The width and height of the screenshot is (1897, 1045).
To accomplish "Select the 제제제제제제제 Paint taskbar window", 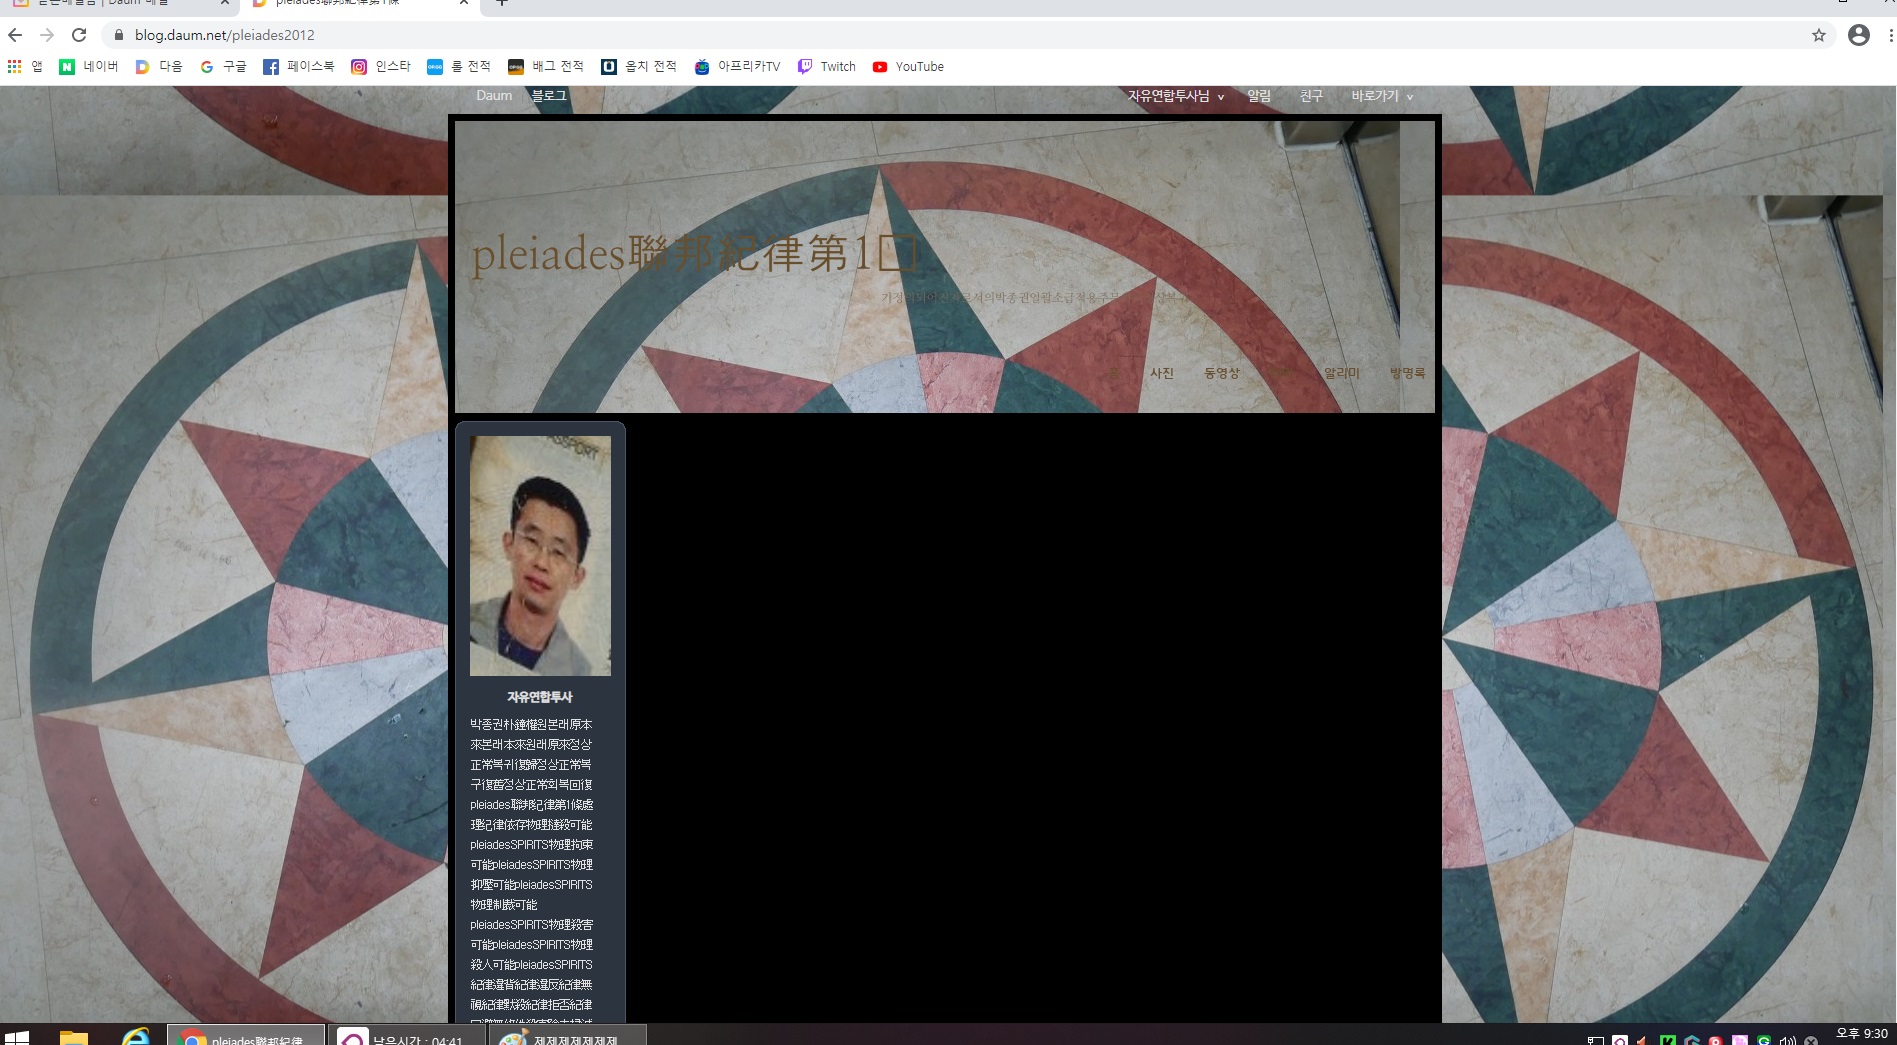I will pos(567,1036).
